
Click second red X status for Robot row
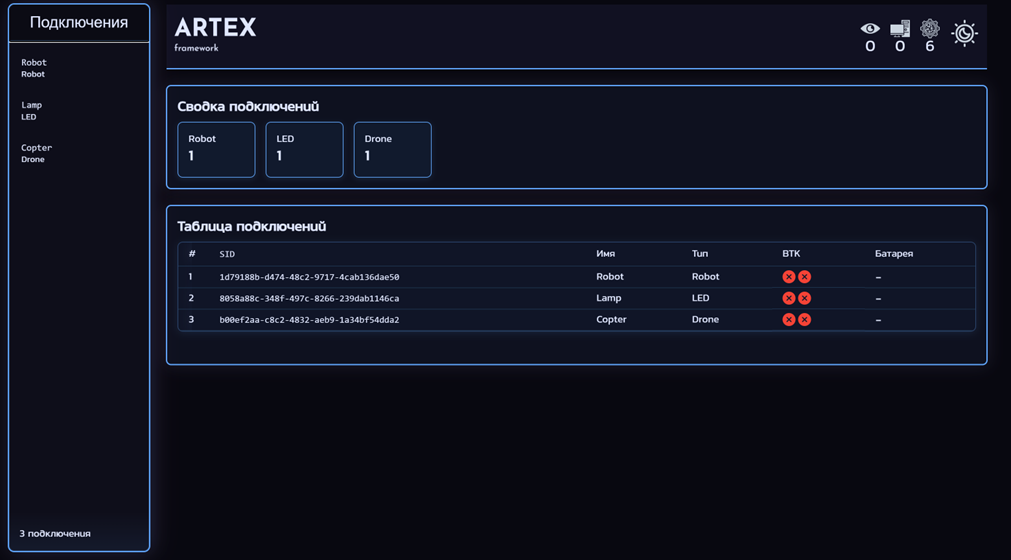pos(804,277)
